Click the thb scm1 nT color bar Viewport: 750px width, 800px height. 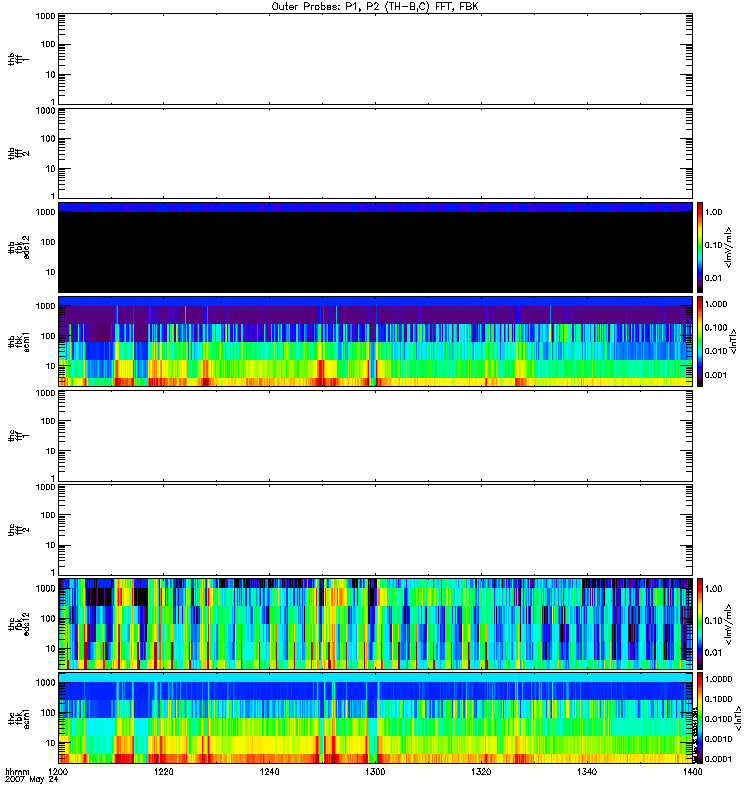click(701, 341)
